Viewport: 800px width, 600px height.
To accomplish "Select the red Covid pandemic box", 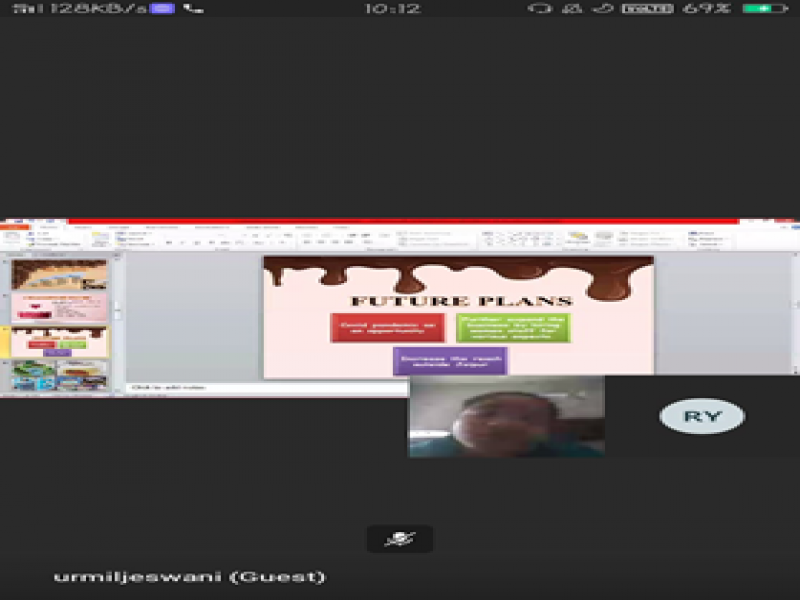I will point(374,328).
